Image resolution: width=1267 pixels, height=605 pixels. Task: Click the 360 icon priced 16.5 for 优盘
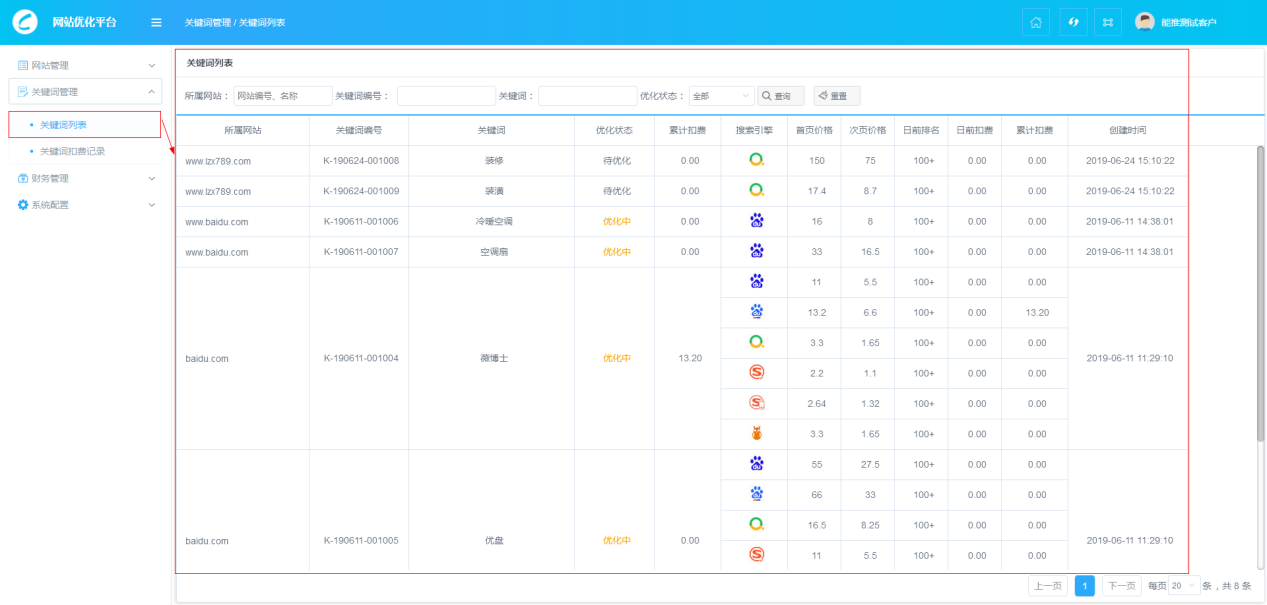coord(757,525)
